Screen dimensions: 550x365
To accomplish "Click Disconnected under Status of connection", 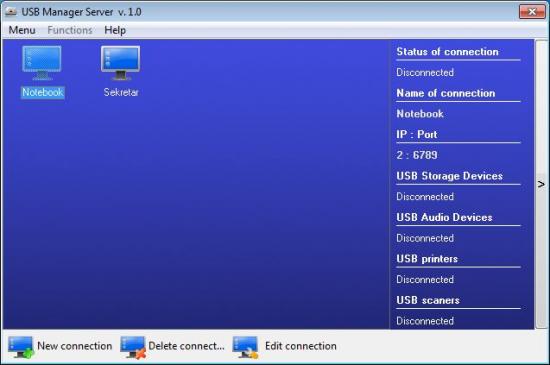I will [x=425, y=72].
